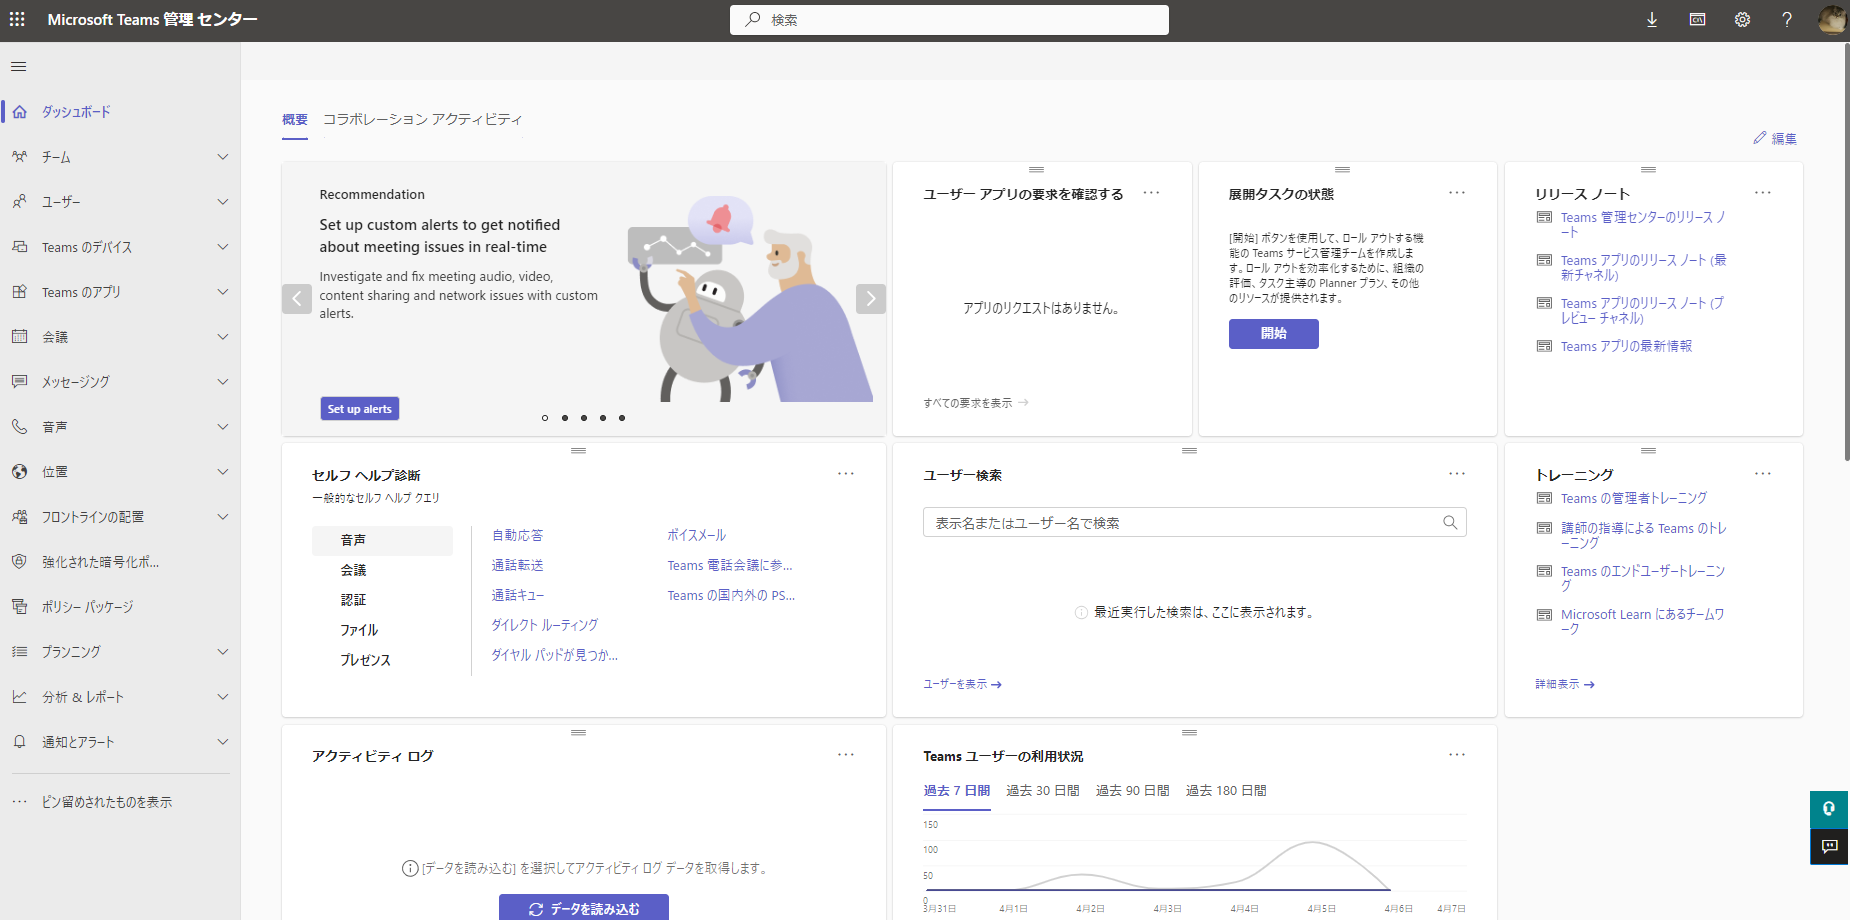The height and width of the screenshot is (920, 1850).
Task: Switch to コラボレーション アクティビティ tab
Action: (422, 120)
